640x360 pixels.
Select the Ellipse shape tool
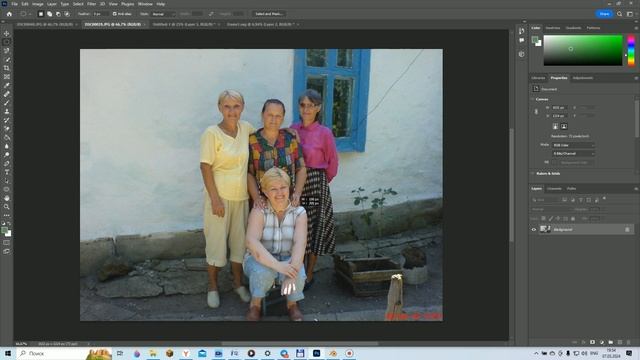coord(7,189)
